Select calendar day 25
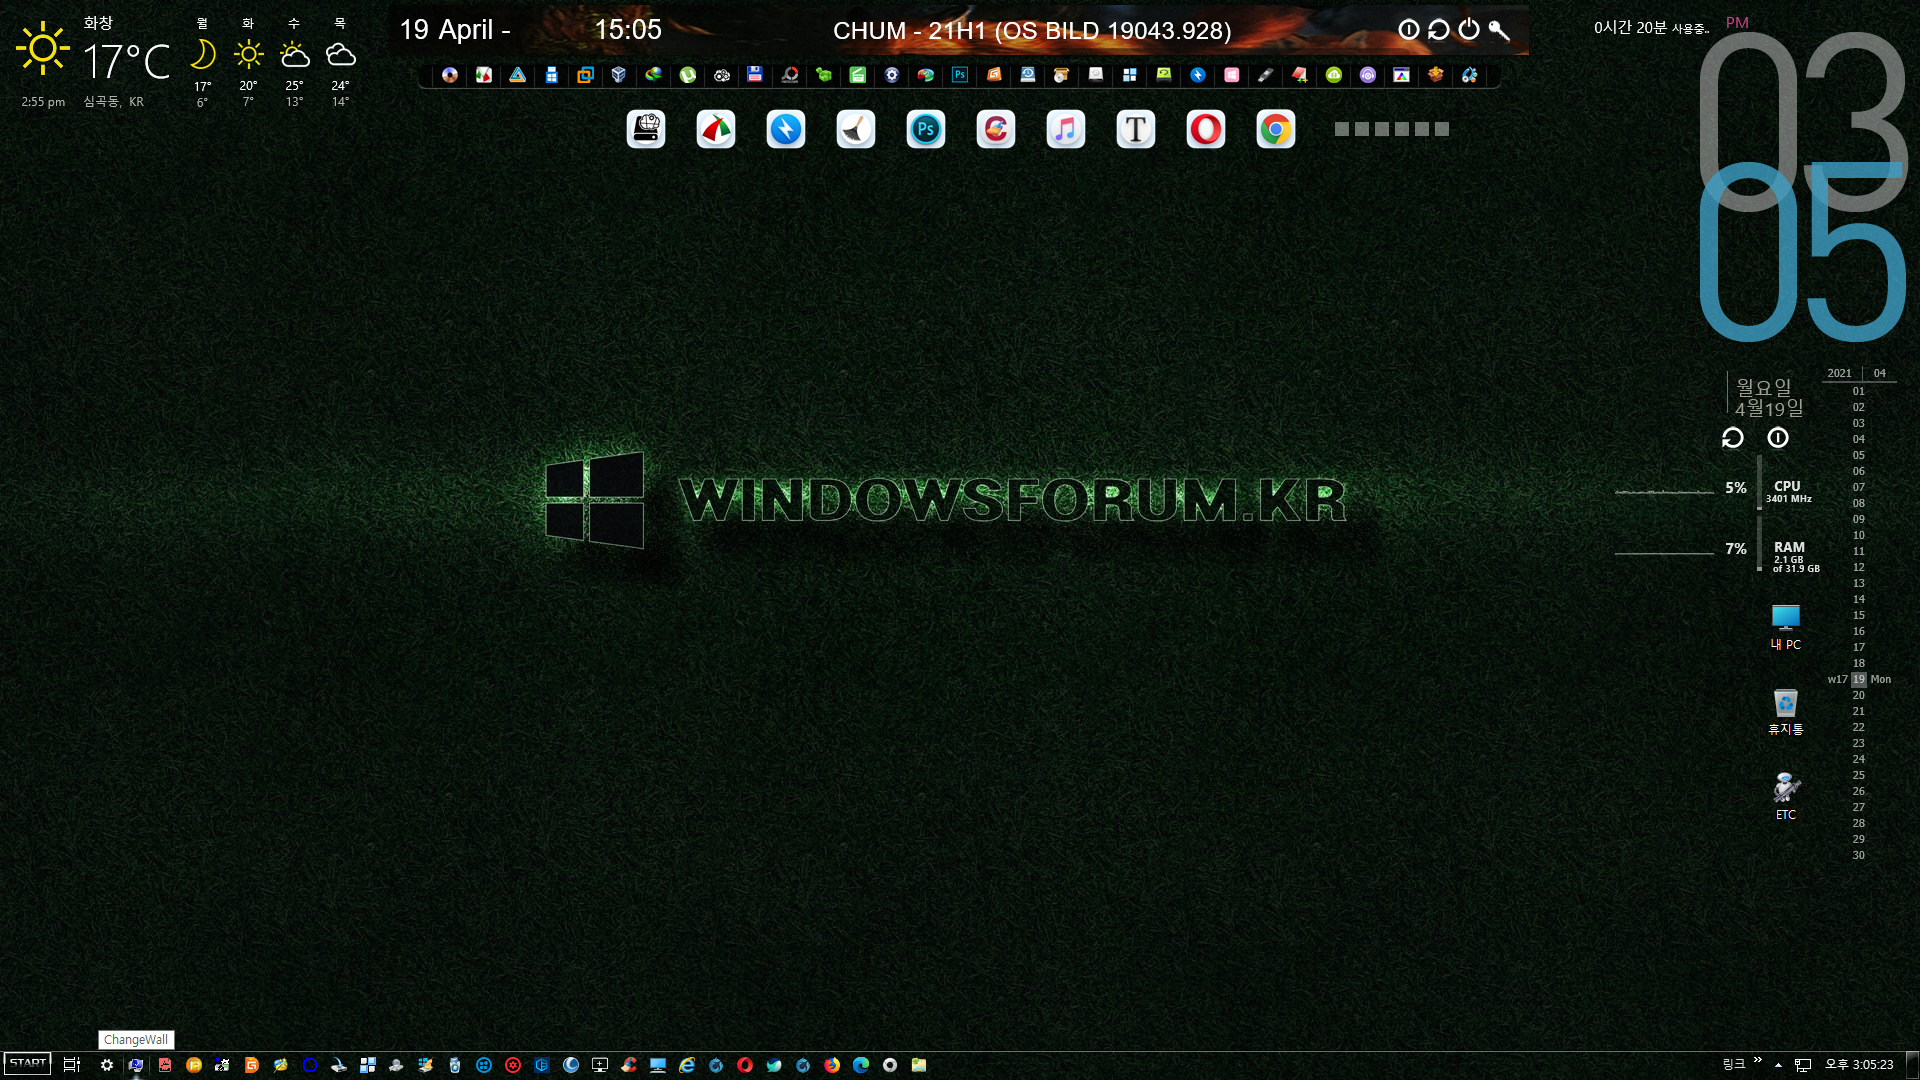1920x1080 pixels. point(1859,775)
